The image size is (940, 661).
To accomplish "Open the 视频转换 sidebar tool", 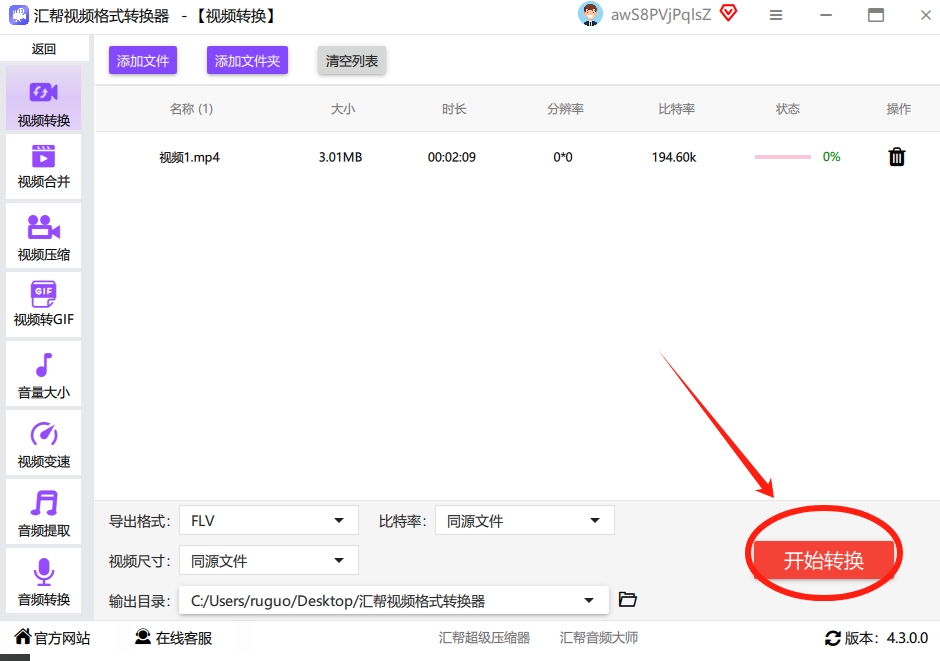I will [x=44, y=99].
